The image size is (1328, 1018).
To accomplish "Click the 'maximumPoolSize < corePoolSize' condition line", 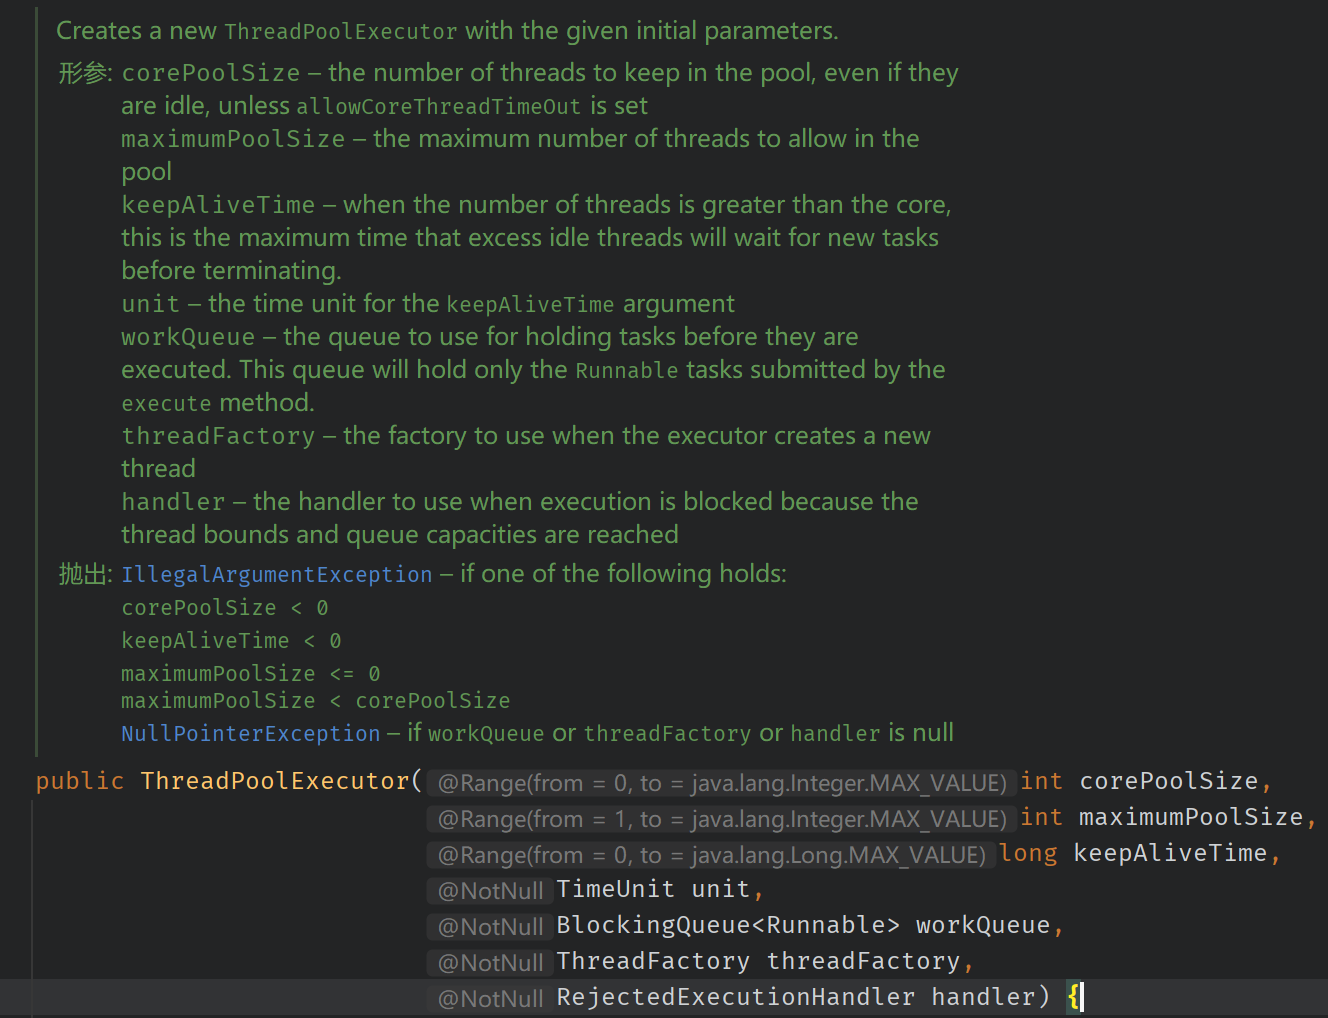I will click(316, 701).
